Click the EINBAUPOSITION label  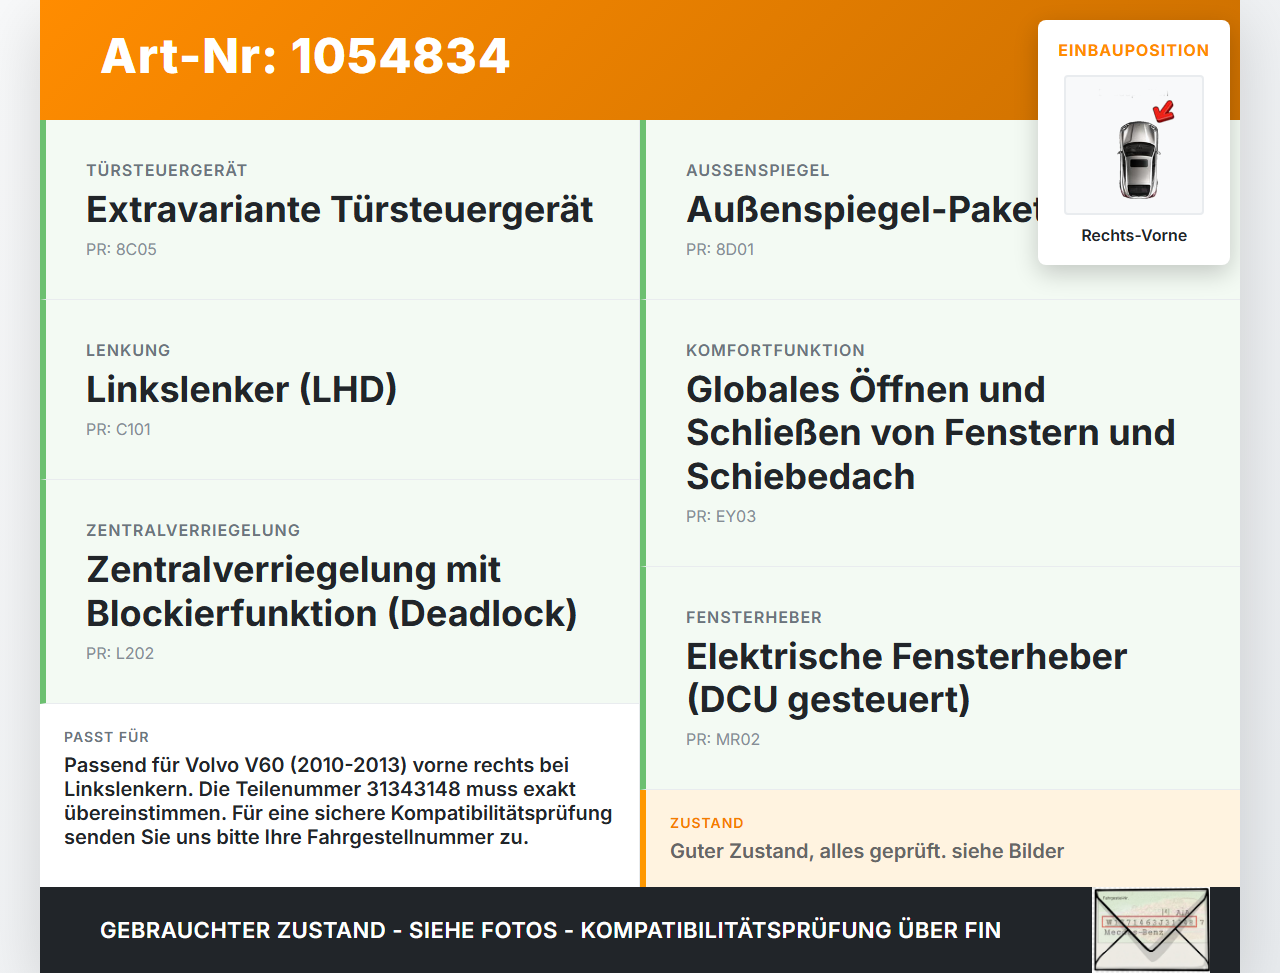[x=1134, y=50]
